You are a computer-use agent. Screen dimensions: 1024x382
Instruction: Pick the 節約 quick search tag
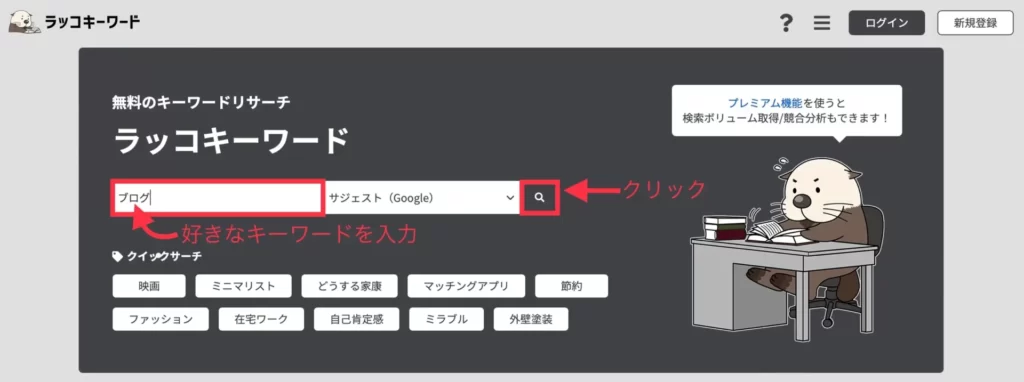(571, 286)
